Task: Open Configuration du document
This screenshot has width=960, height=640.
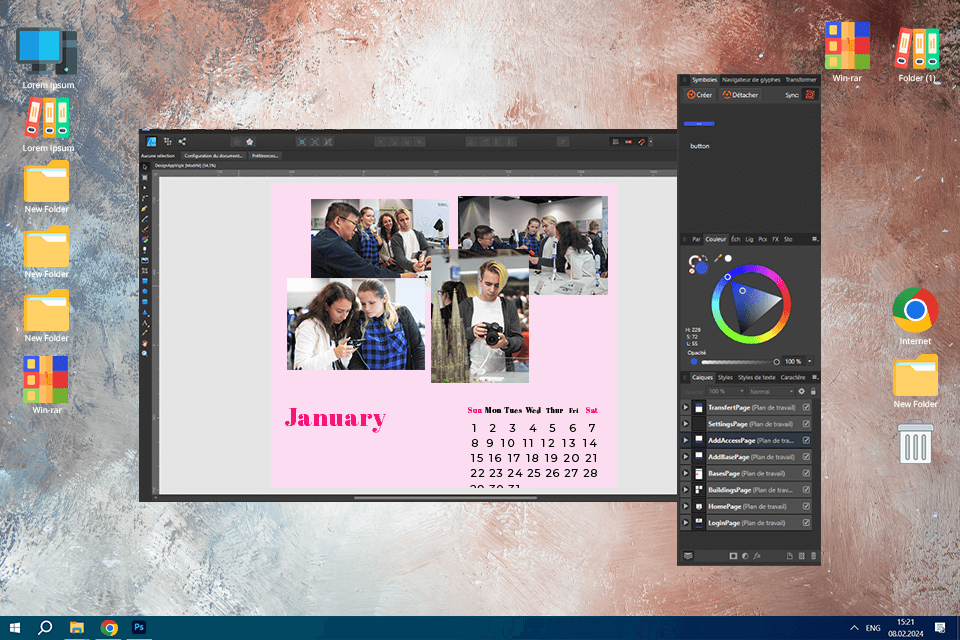Action: (214, 156)
